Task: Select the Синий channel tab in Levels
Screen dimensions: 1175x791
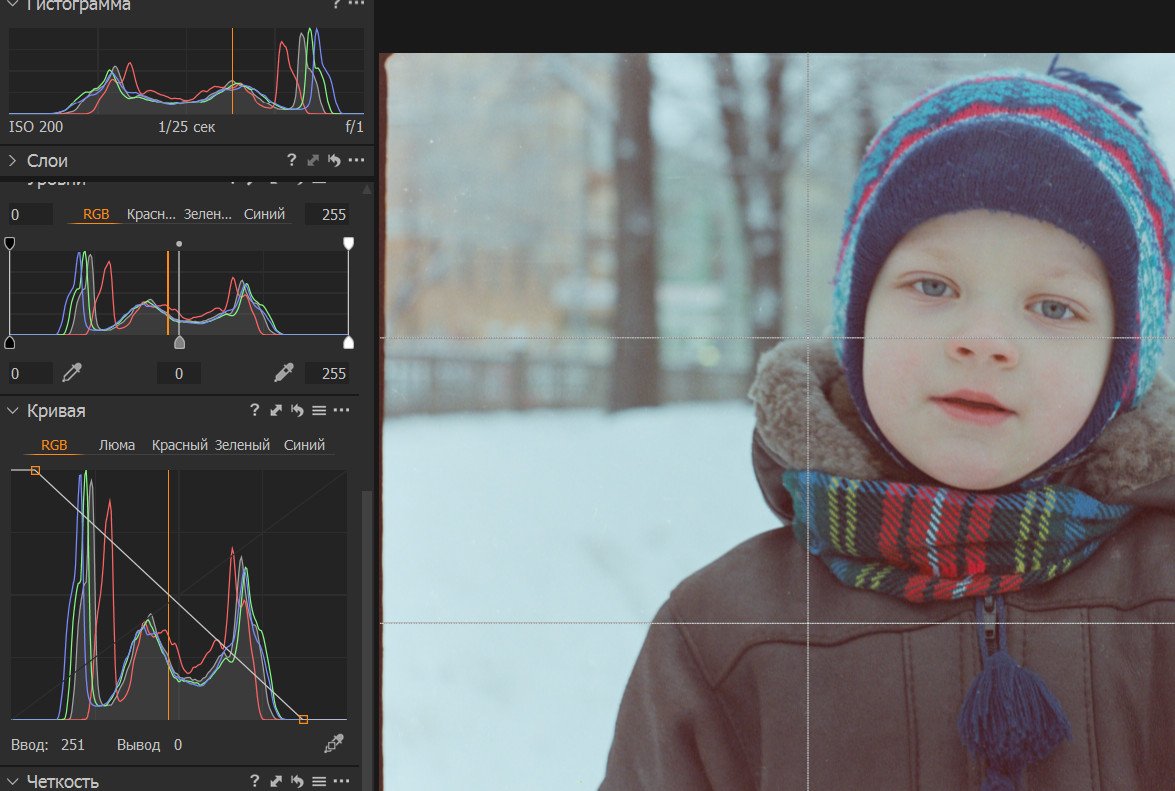Action: (264, 214)
